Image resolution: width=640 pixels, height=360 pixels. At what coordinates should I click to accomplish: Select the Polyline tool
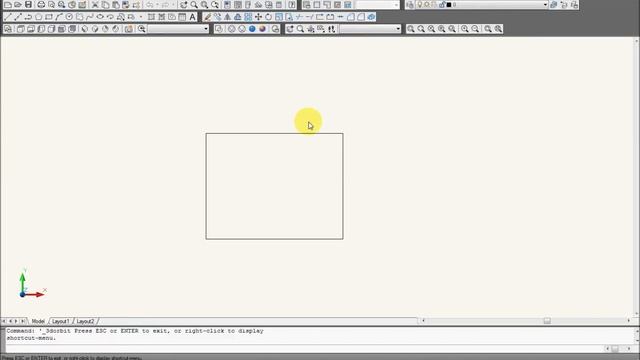point(28,17)
